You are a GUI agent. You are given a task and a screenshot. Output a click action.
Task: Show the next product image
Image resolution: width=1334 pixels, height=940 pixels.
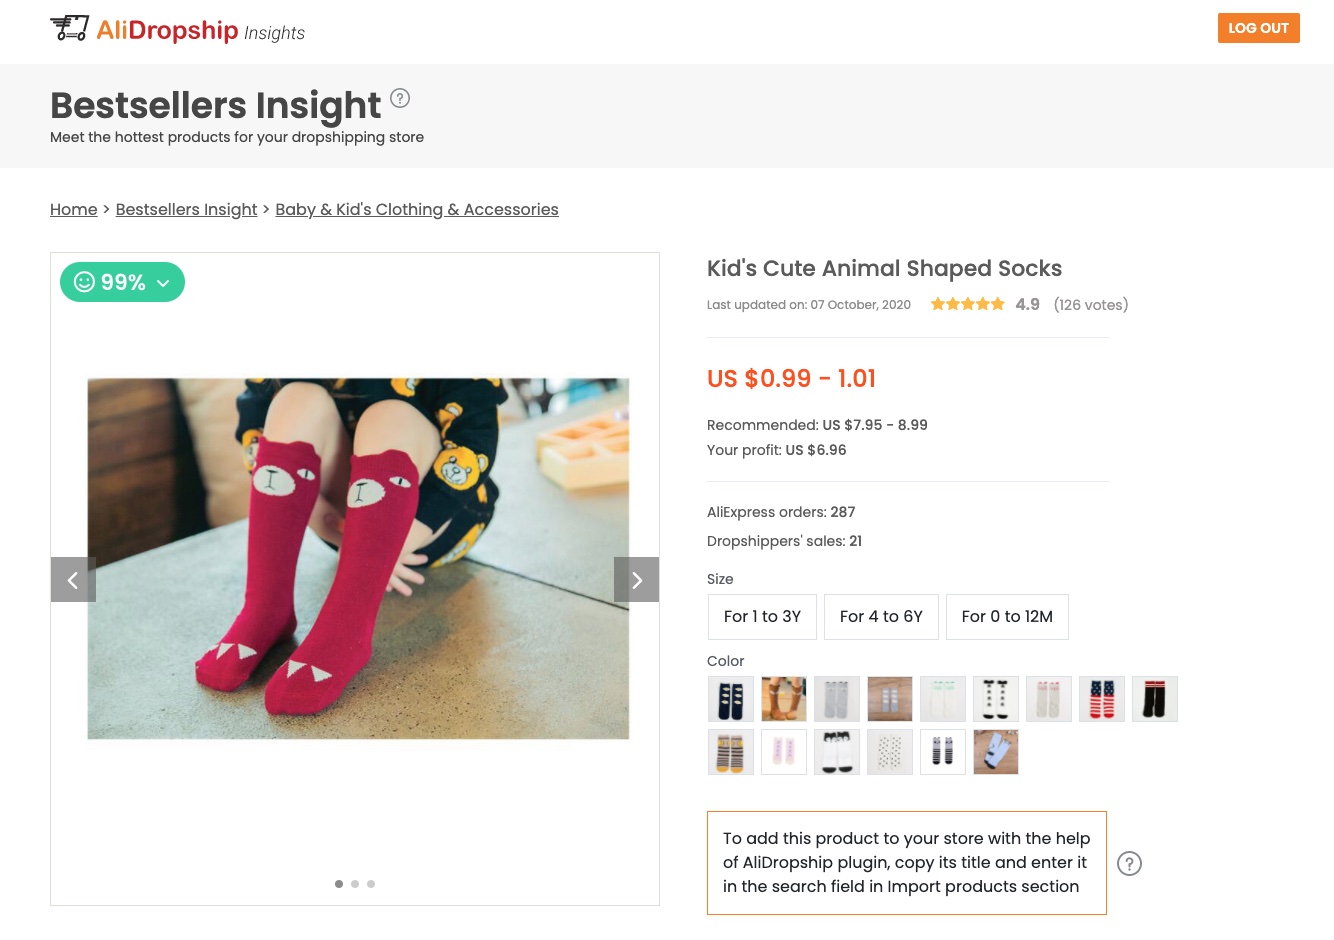pyautogui.click(x=636, y=580)
